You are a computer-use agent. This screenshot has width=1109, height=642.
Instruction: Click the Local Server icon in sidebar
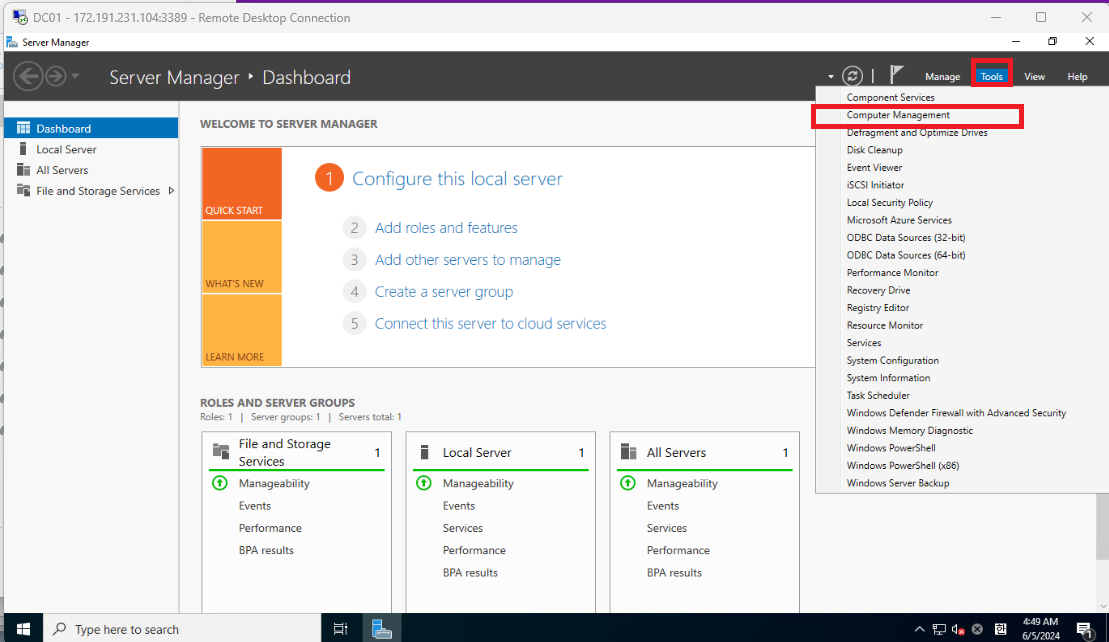23,149
